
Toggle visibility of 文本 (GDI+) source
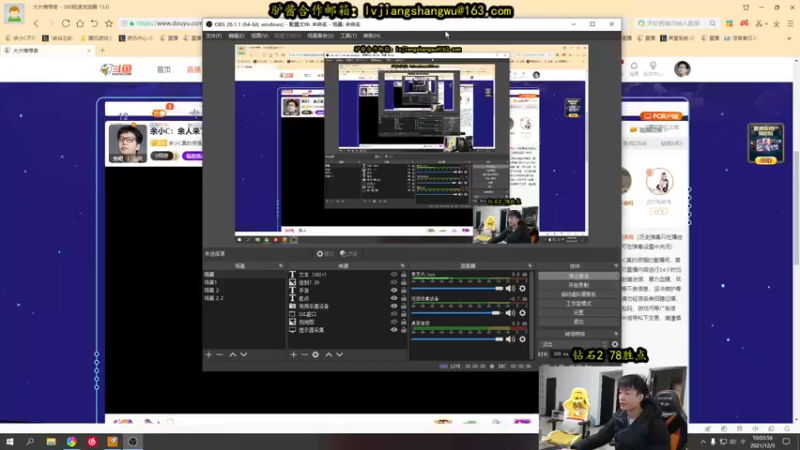394,274
